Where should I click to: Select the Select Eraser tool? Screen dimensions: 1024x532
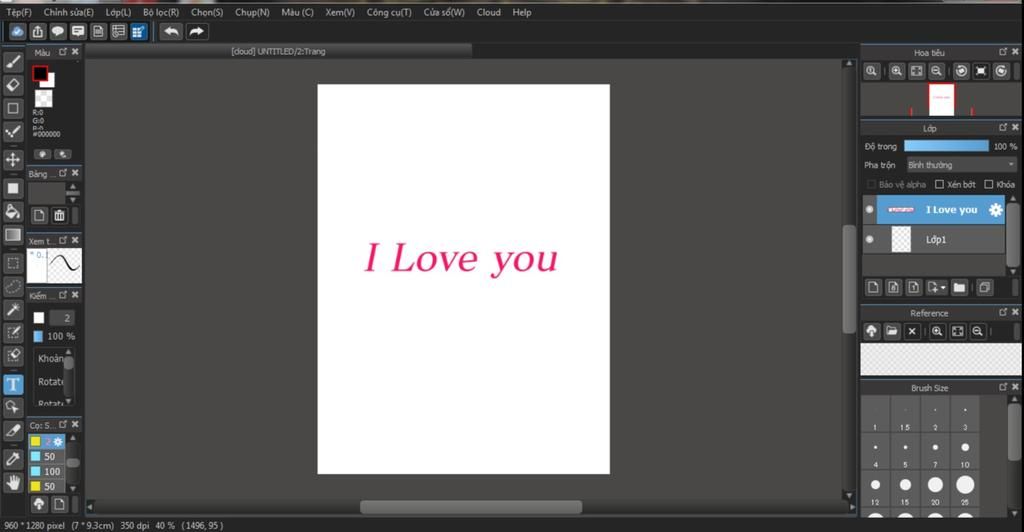click(13, 356)
